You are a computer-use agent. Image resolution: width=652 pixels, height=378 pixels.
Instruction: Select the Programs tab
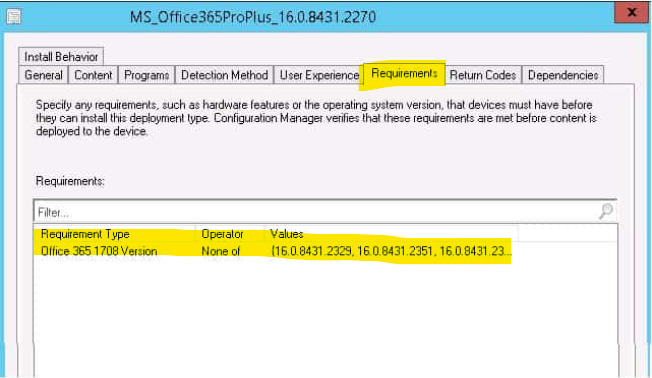(146, 75)
